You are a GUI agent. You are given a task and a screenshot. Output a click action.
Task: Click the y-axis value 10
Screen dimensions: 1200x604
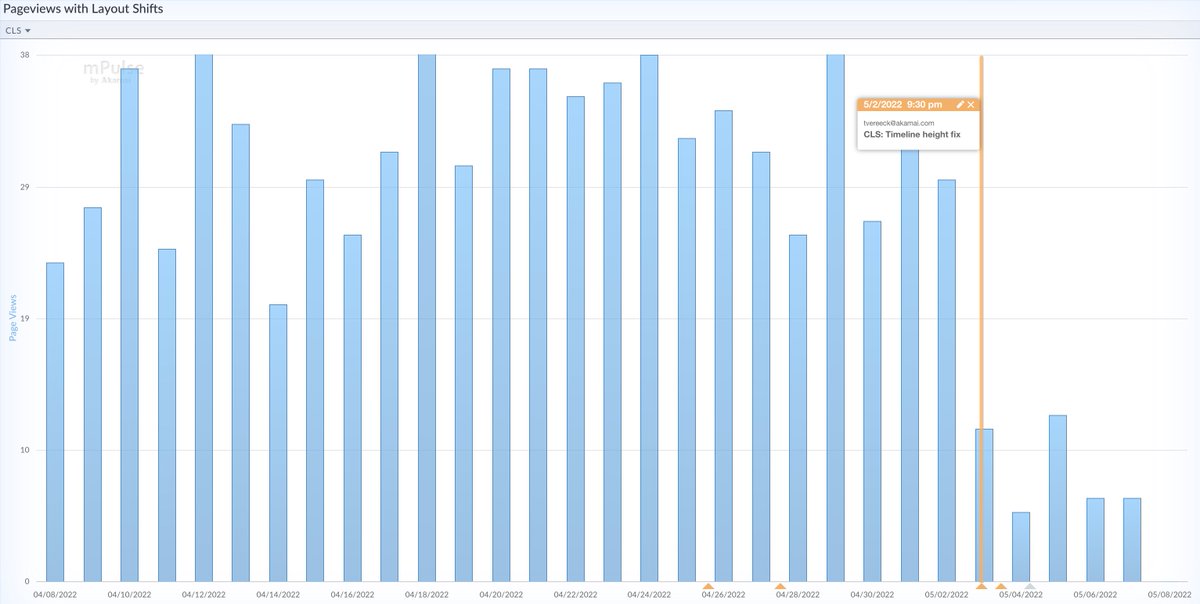click(x=25, y=450)
